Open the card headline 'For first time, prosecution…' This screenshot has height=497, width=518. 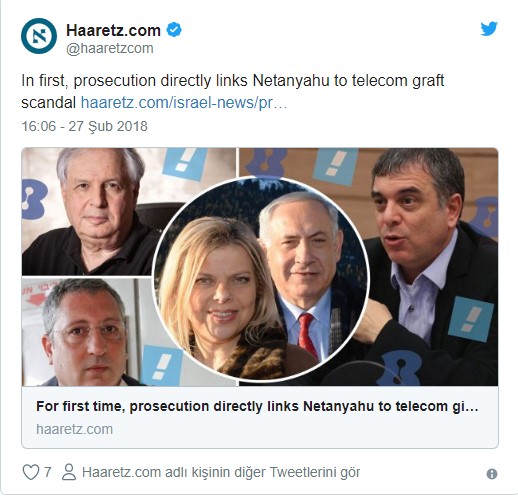(257, 406)
